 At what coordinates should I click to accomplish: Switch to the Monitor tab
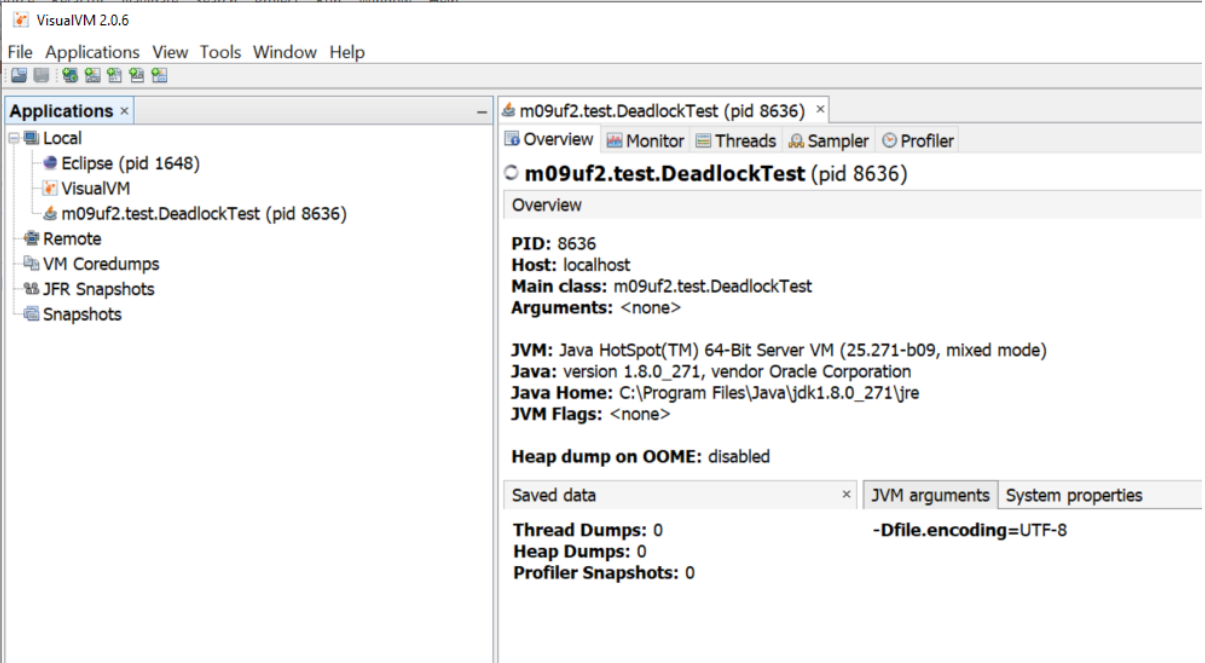click(x=645, y=141)
